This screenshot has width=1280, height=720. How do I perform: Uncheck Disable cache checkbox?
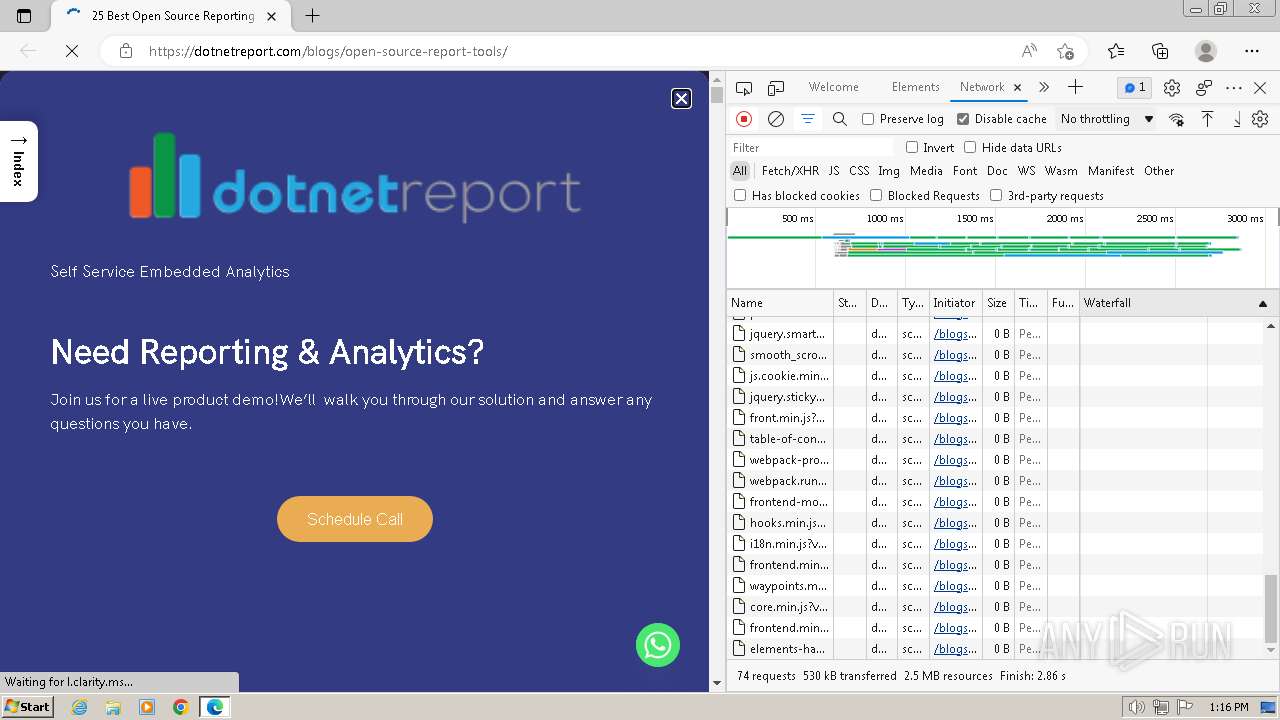963,119
